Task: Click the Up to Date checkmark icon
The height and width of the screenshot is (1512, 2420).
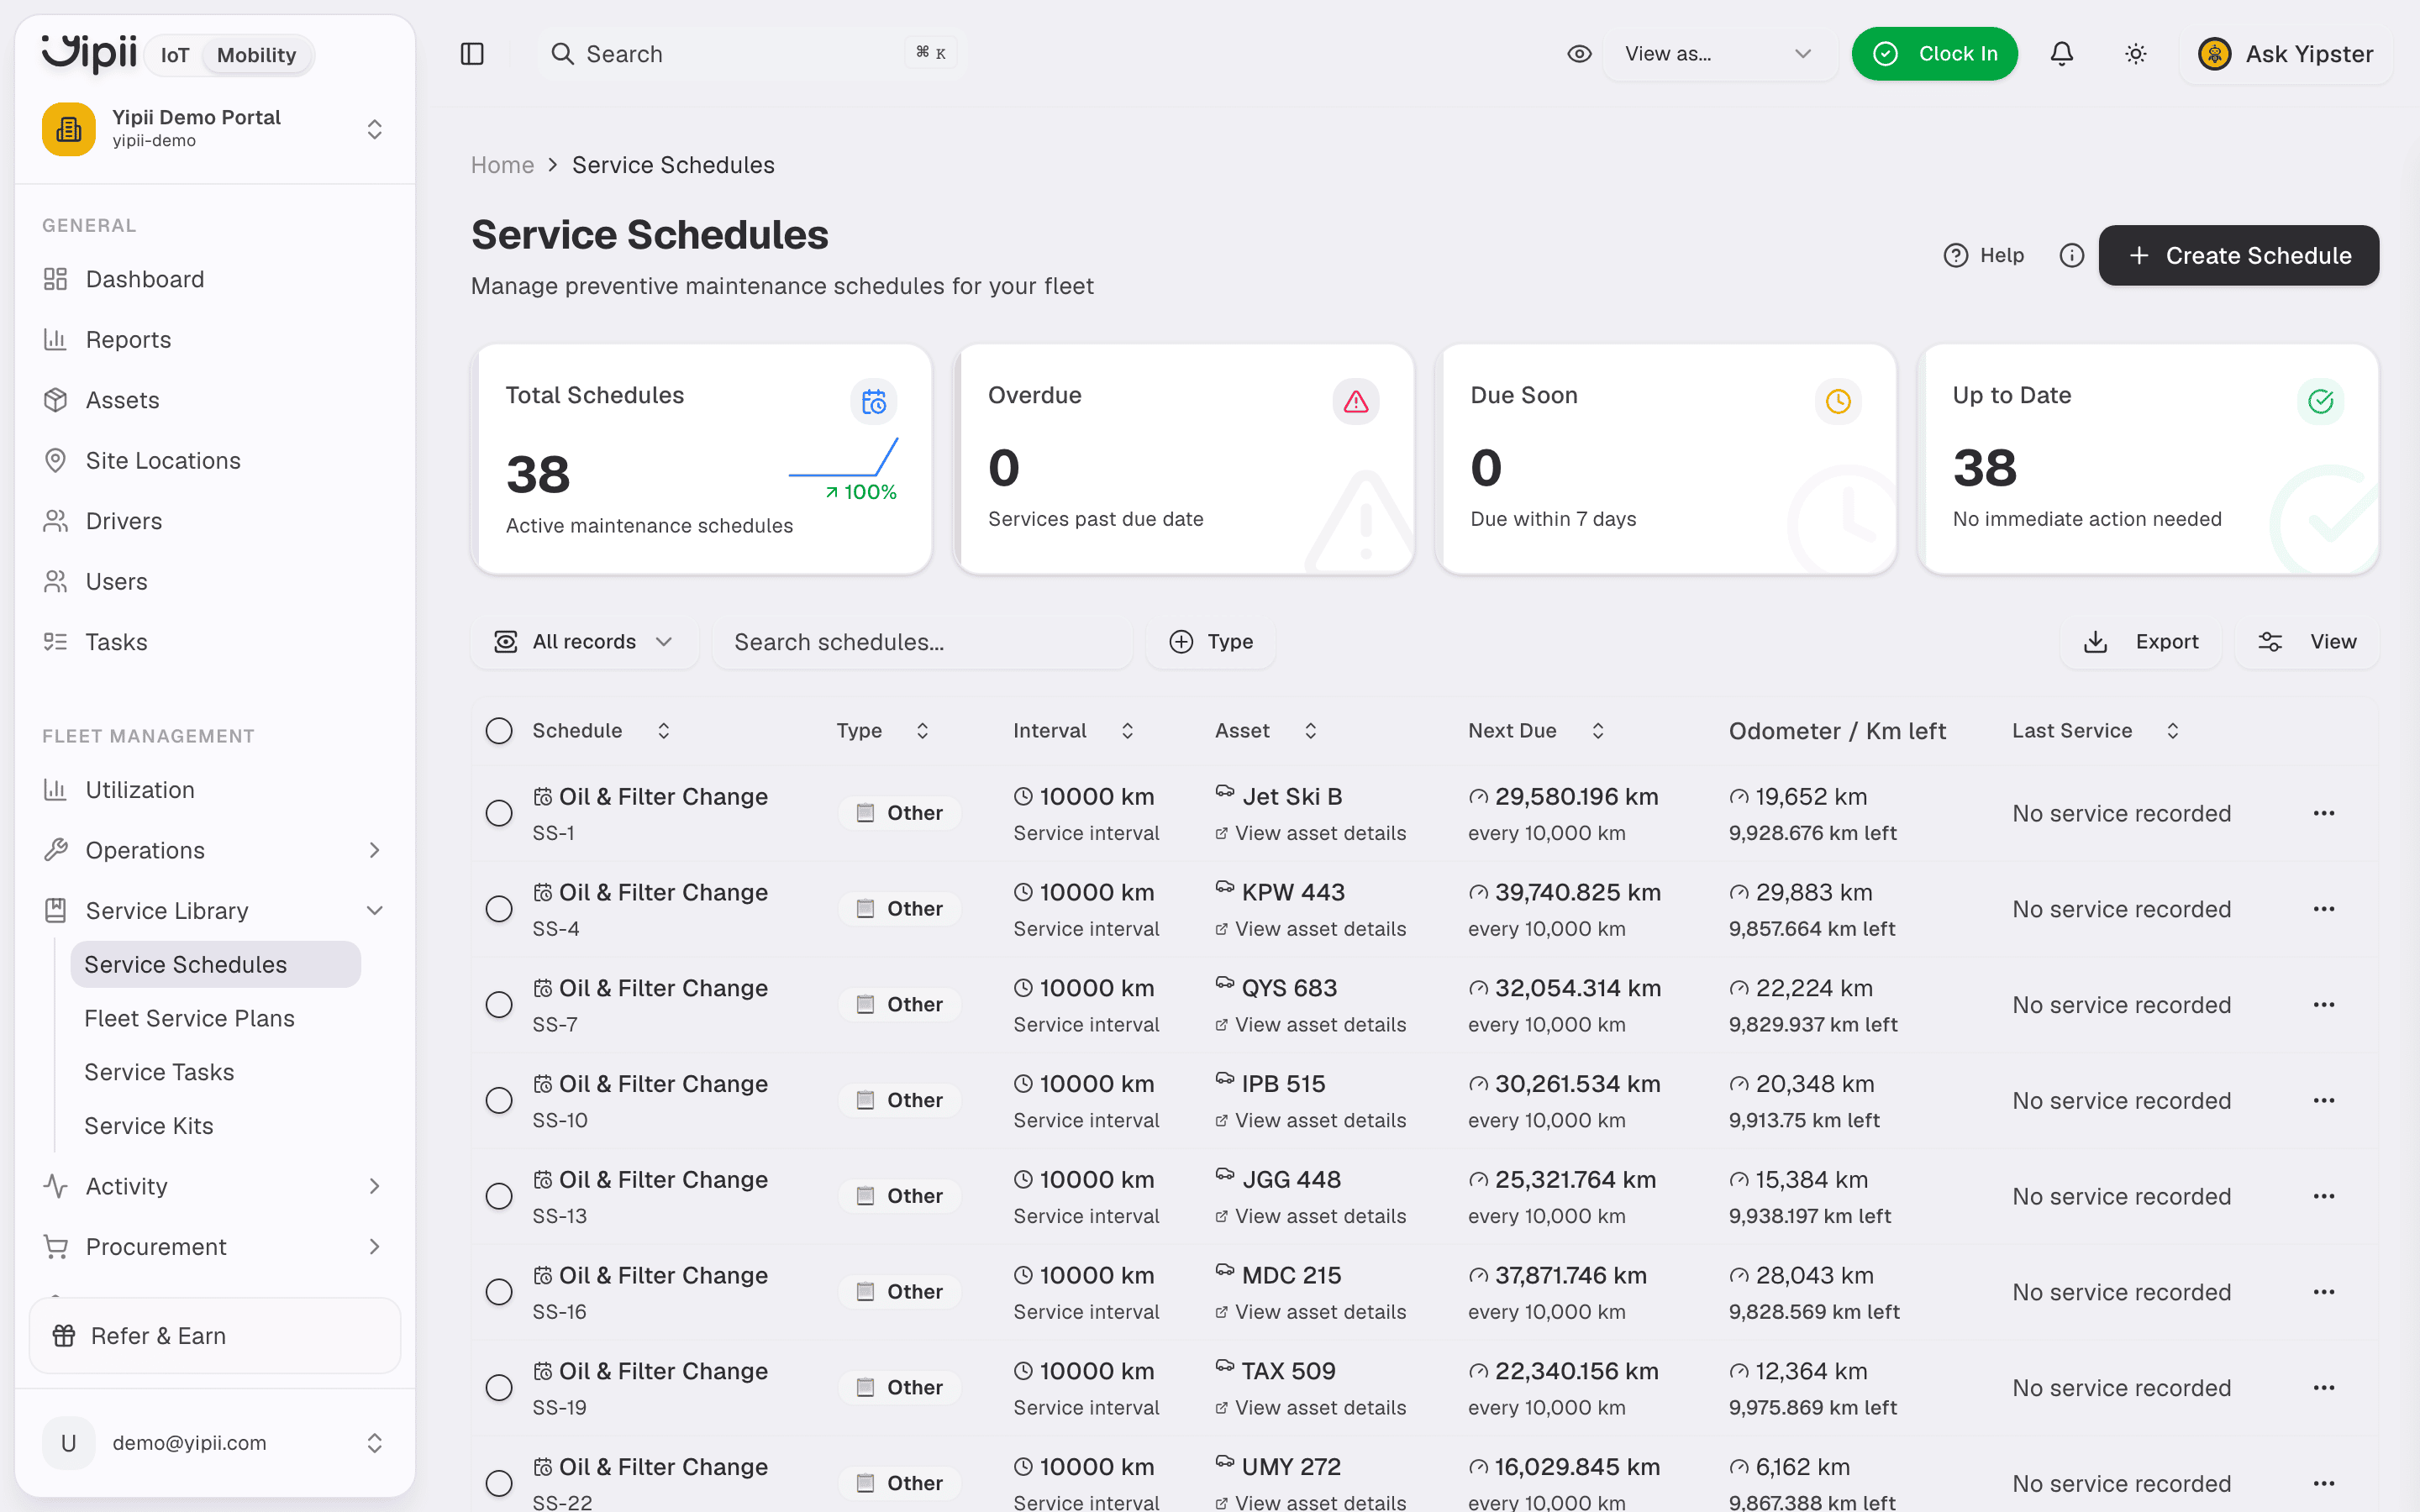Action: click(2321, 401)
